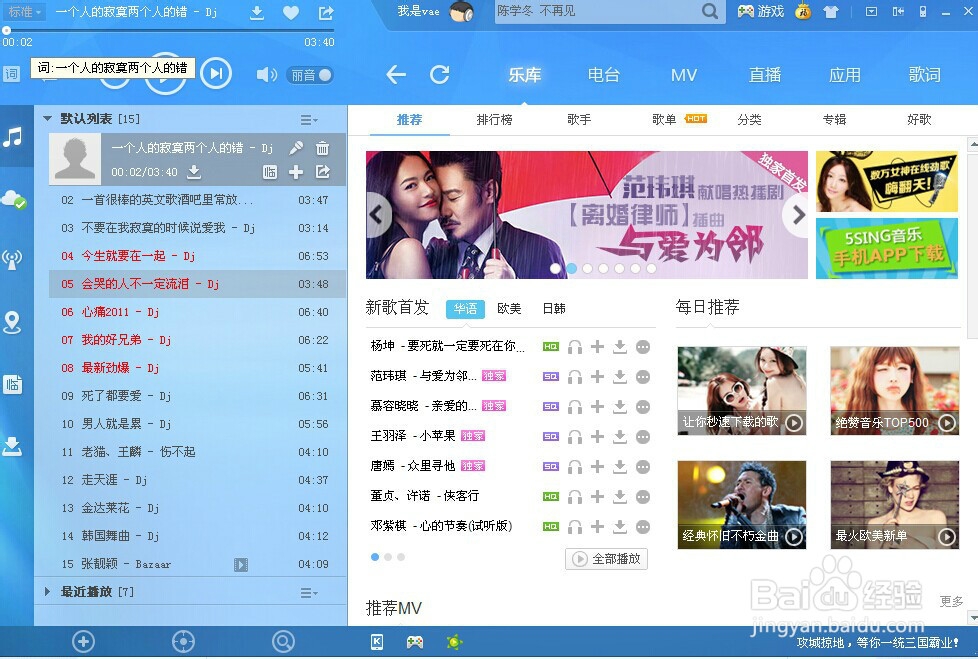978x659 pixels.
Task: Listen to 杨坤 song with headphone icon
Action: click(x=575, y=347)
